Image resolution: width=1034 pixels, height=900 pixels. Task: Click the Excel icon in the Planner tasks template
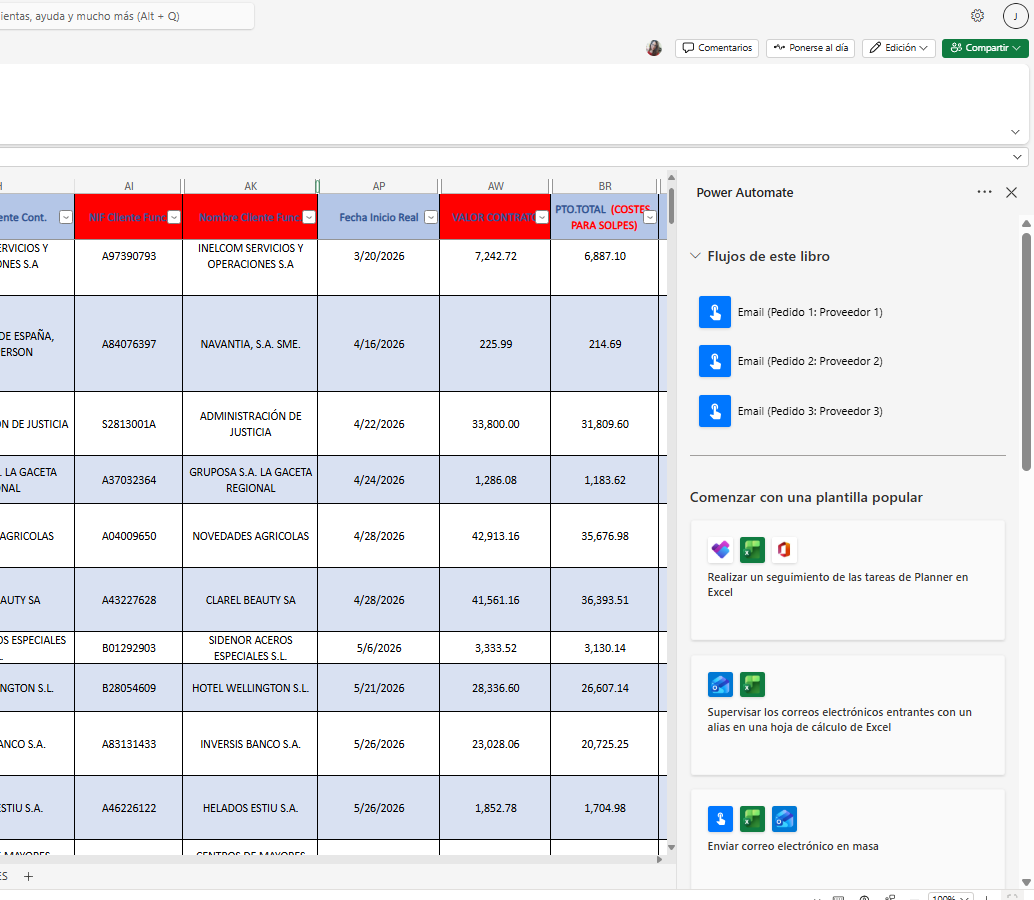coord(752,549)
